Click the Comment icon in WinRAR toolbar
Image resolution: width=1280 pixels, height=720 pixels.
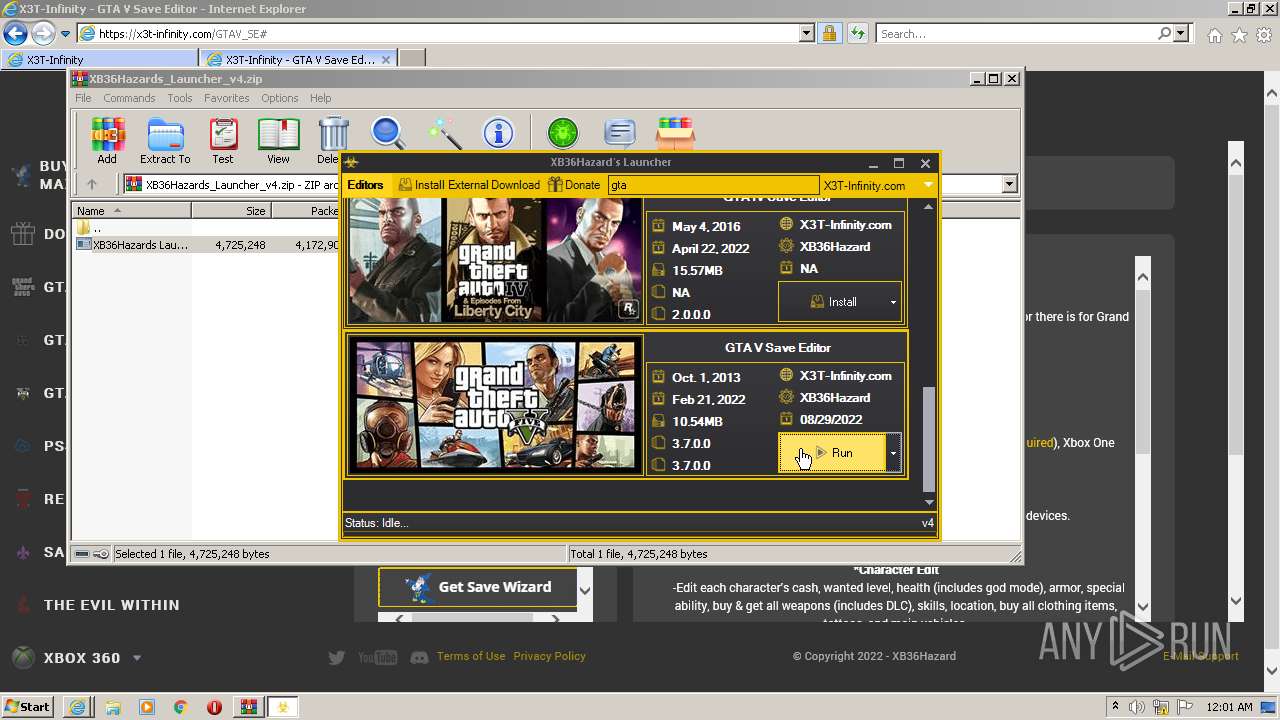pyautogui.click(x=620, y=133)
